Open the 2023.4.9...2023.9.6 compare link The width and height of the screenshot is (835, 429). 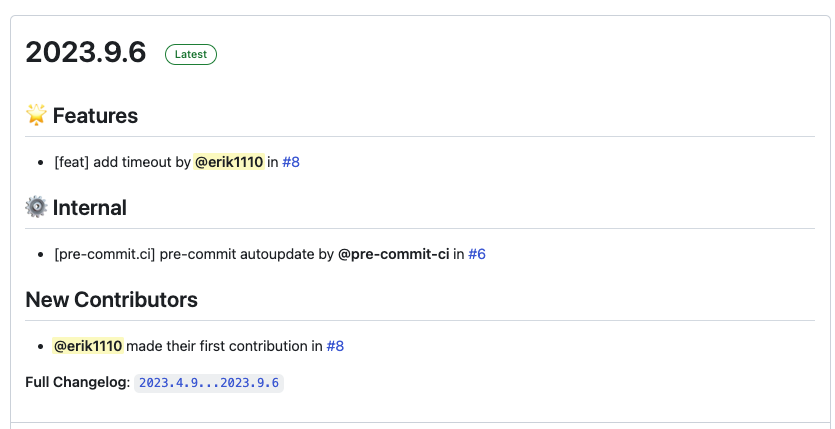tap(210, 383)
